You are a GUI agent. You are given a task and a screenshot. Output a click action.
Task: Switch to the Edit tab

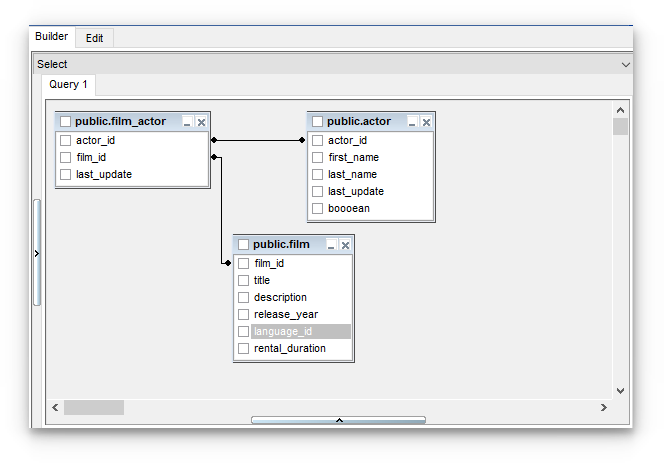pos(94,38)
